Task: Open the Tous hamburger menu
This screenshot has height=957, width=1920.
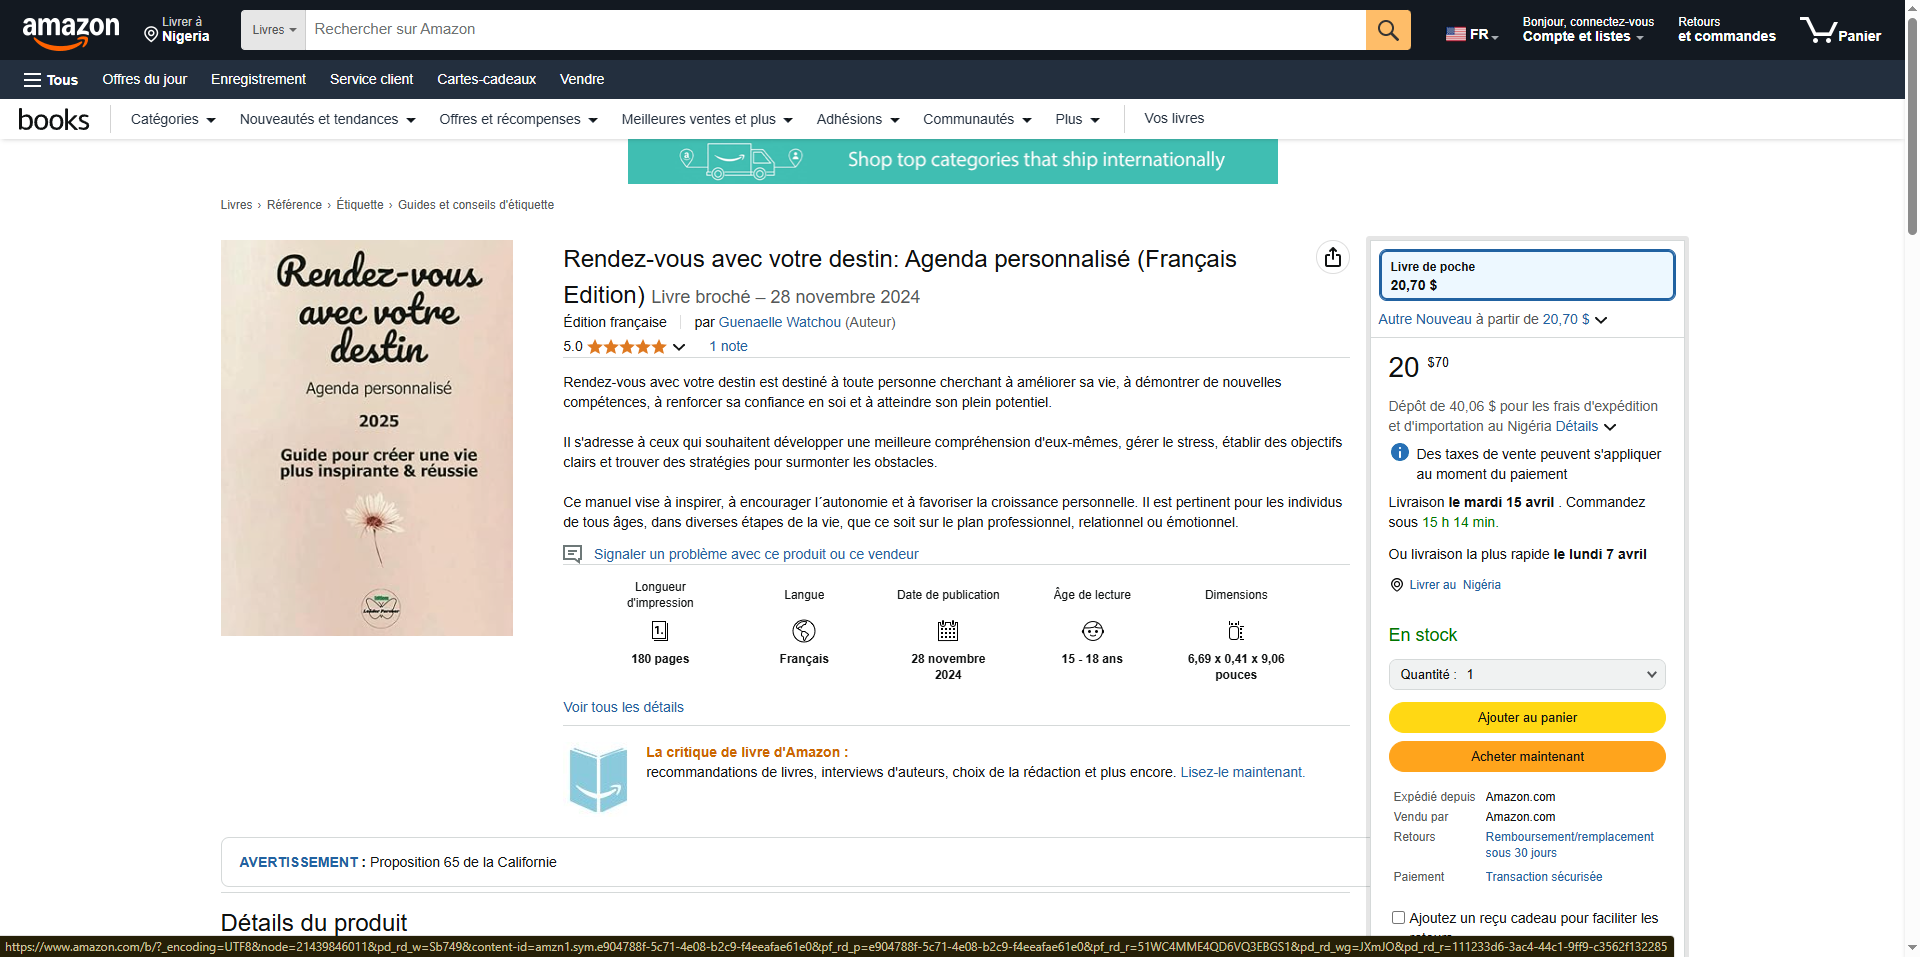Action: click(x=51, y=80)
